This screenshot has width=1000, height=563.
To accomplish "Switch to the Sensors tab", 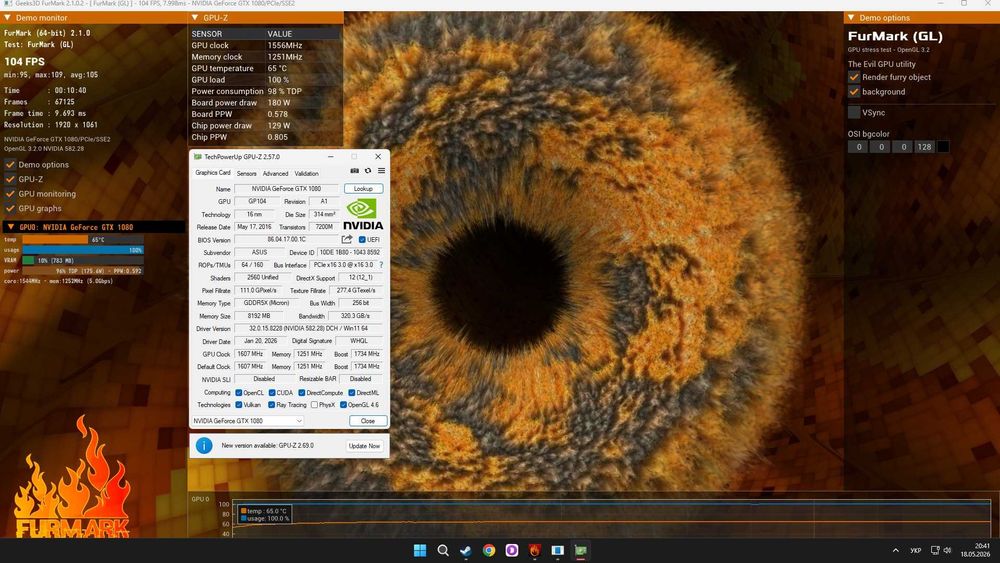I will [246, 173].
